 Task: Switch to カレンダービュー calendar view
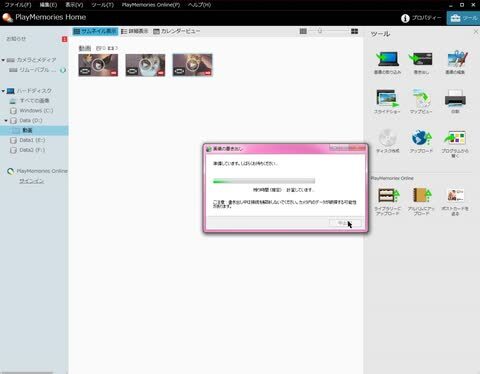pos(177,31)
